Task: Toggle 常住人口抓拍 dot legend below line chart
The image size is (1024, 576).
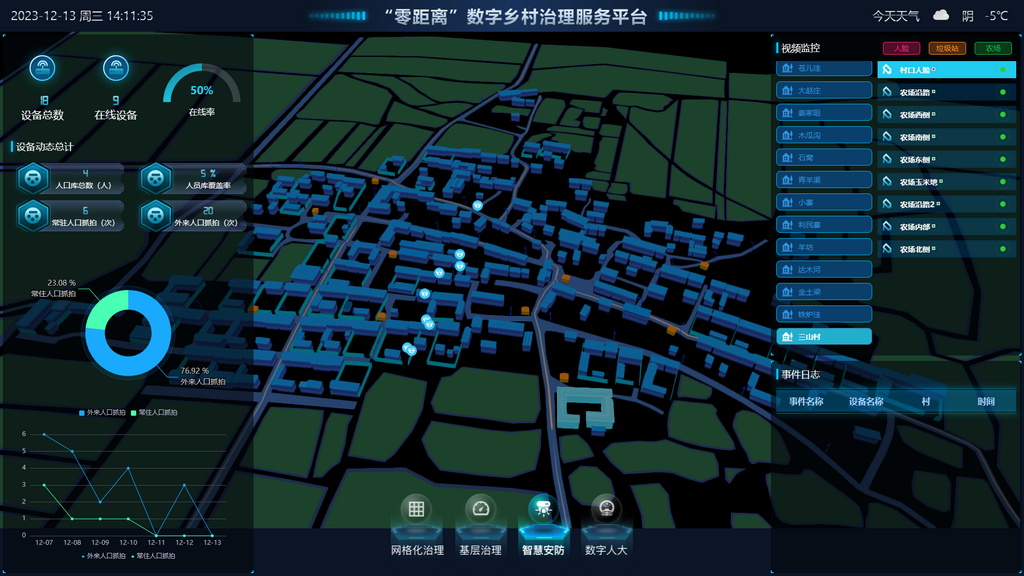Action: [x=153, y=556]
